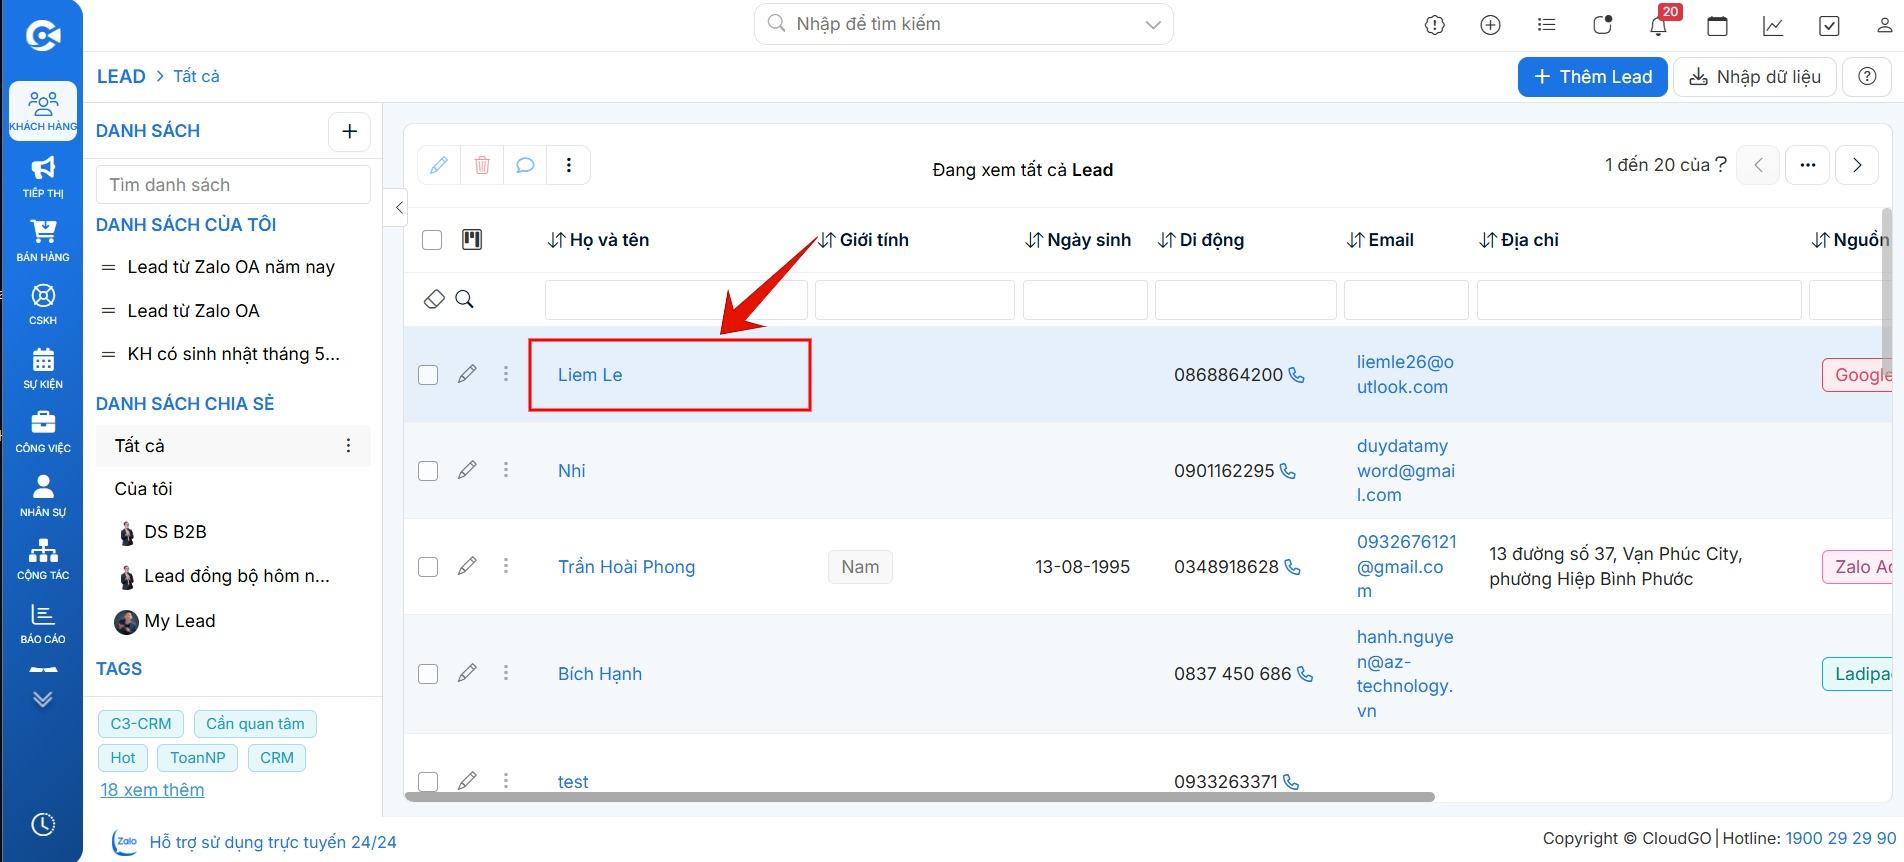
Task: Sort by Họ và tên column header
Action: 599,240
